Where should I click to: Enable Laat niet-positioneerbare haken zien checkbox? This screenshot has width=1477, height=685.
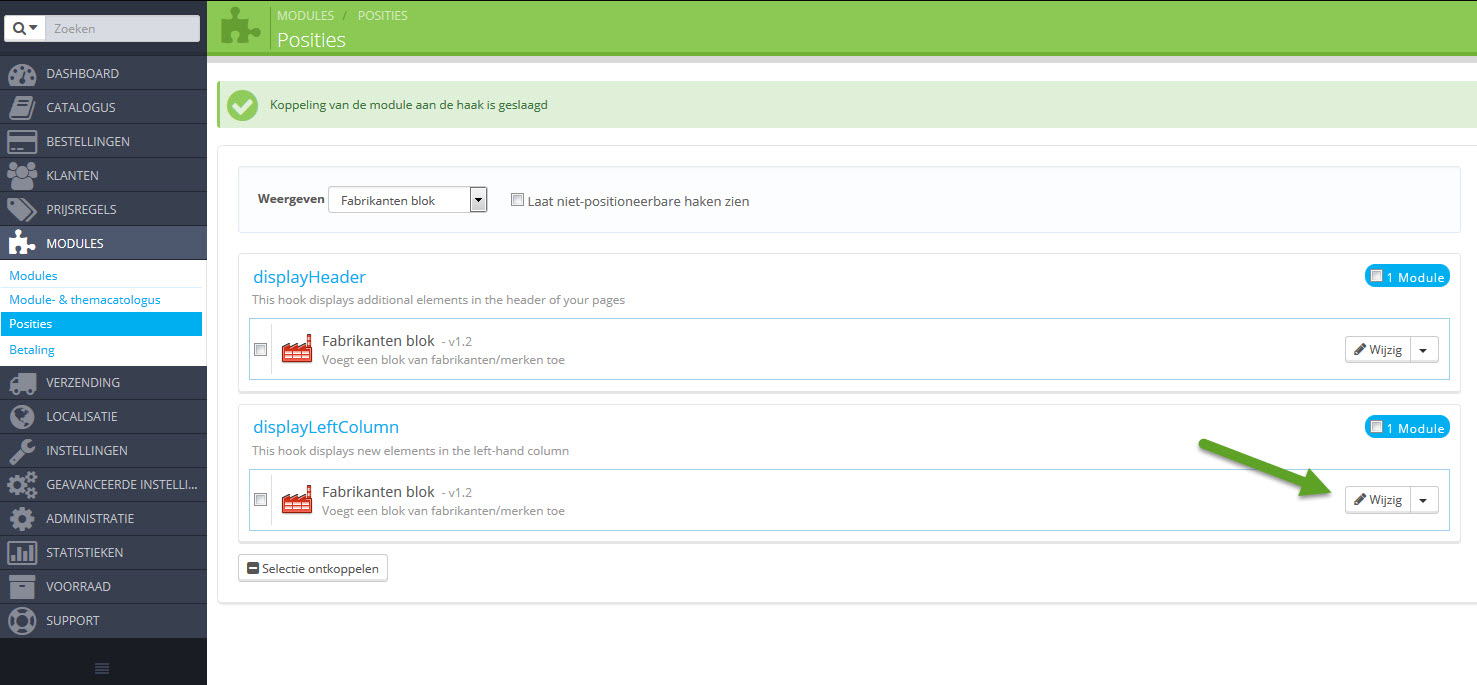(517, 200)
